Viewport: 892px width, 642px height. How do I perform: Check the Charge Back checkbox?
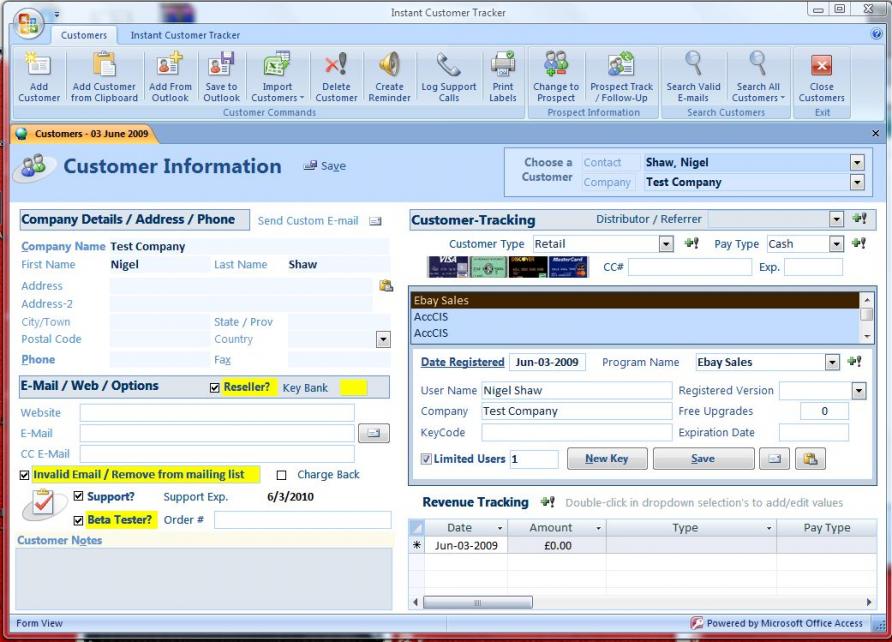click(281, 475)
